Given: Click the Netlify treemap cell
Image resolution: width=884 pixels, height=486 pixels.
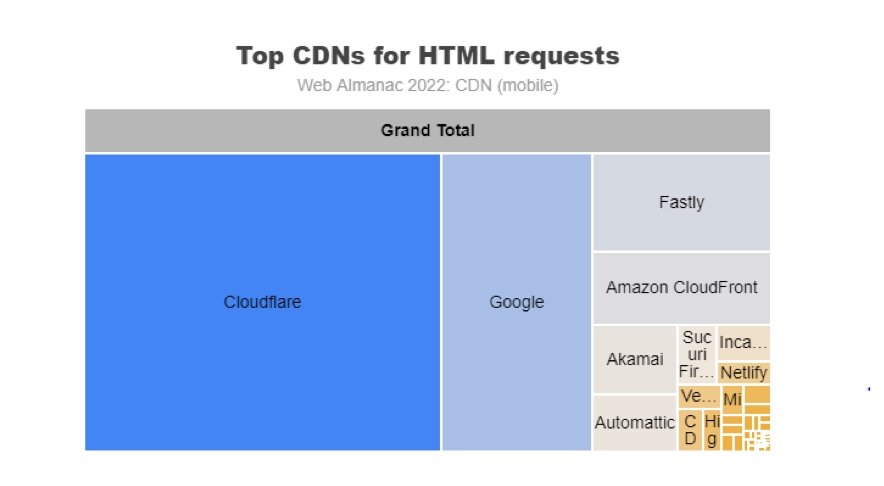Looking at the screenshot, I should 744,373.
